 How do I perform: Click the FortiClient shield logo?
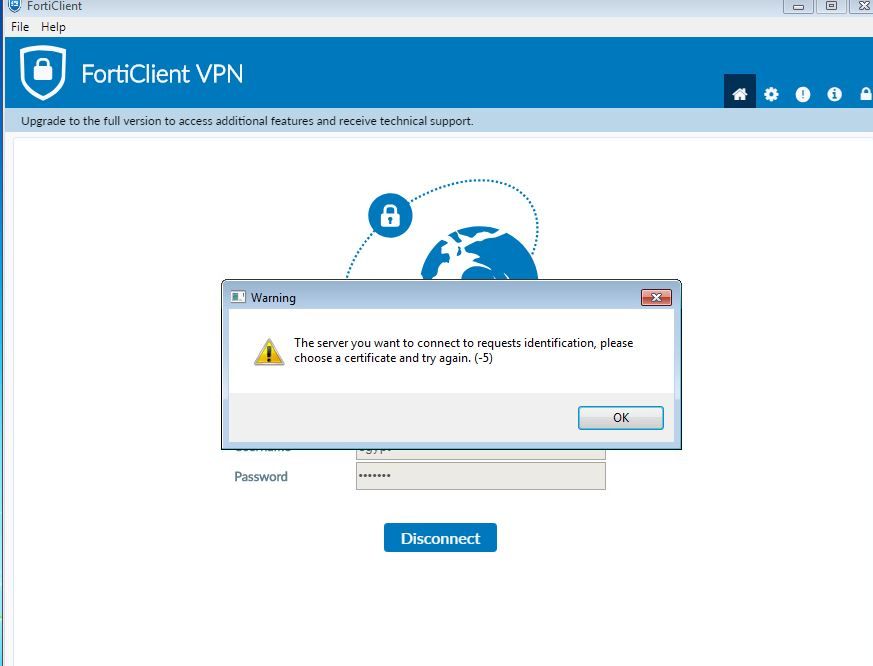coord(43,72)
